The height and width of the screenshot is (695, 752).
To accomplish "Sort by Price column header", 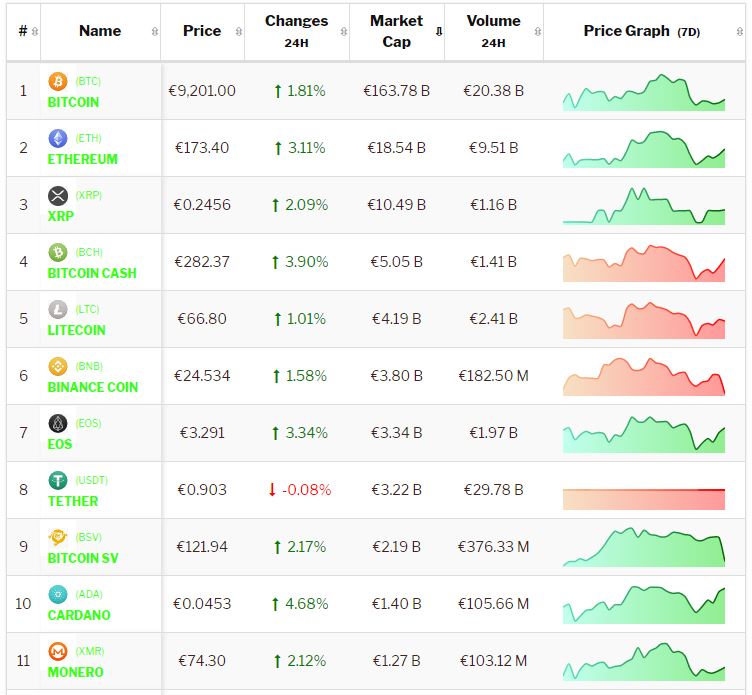I will click(x=202, y=31).
